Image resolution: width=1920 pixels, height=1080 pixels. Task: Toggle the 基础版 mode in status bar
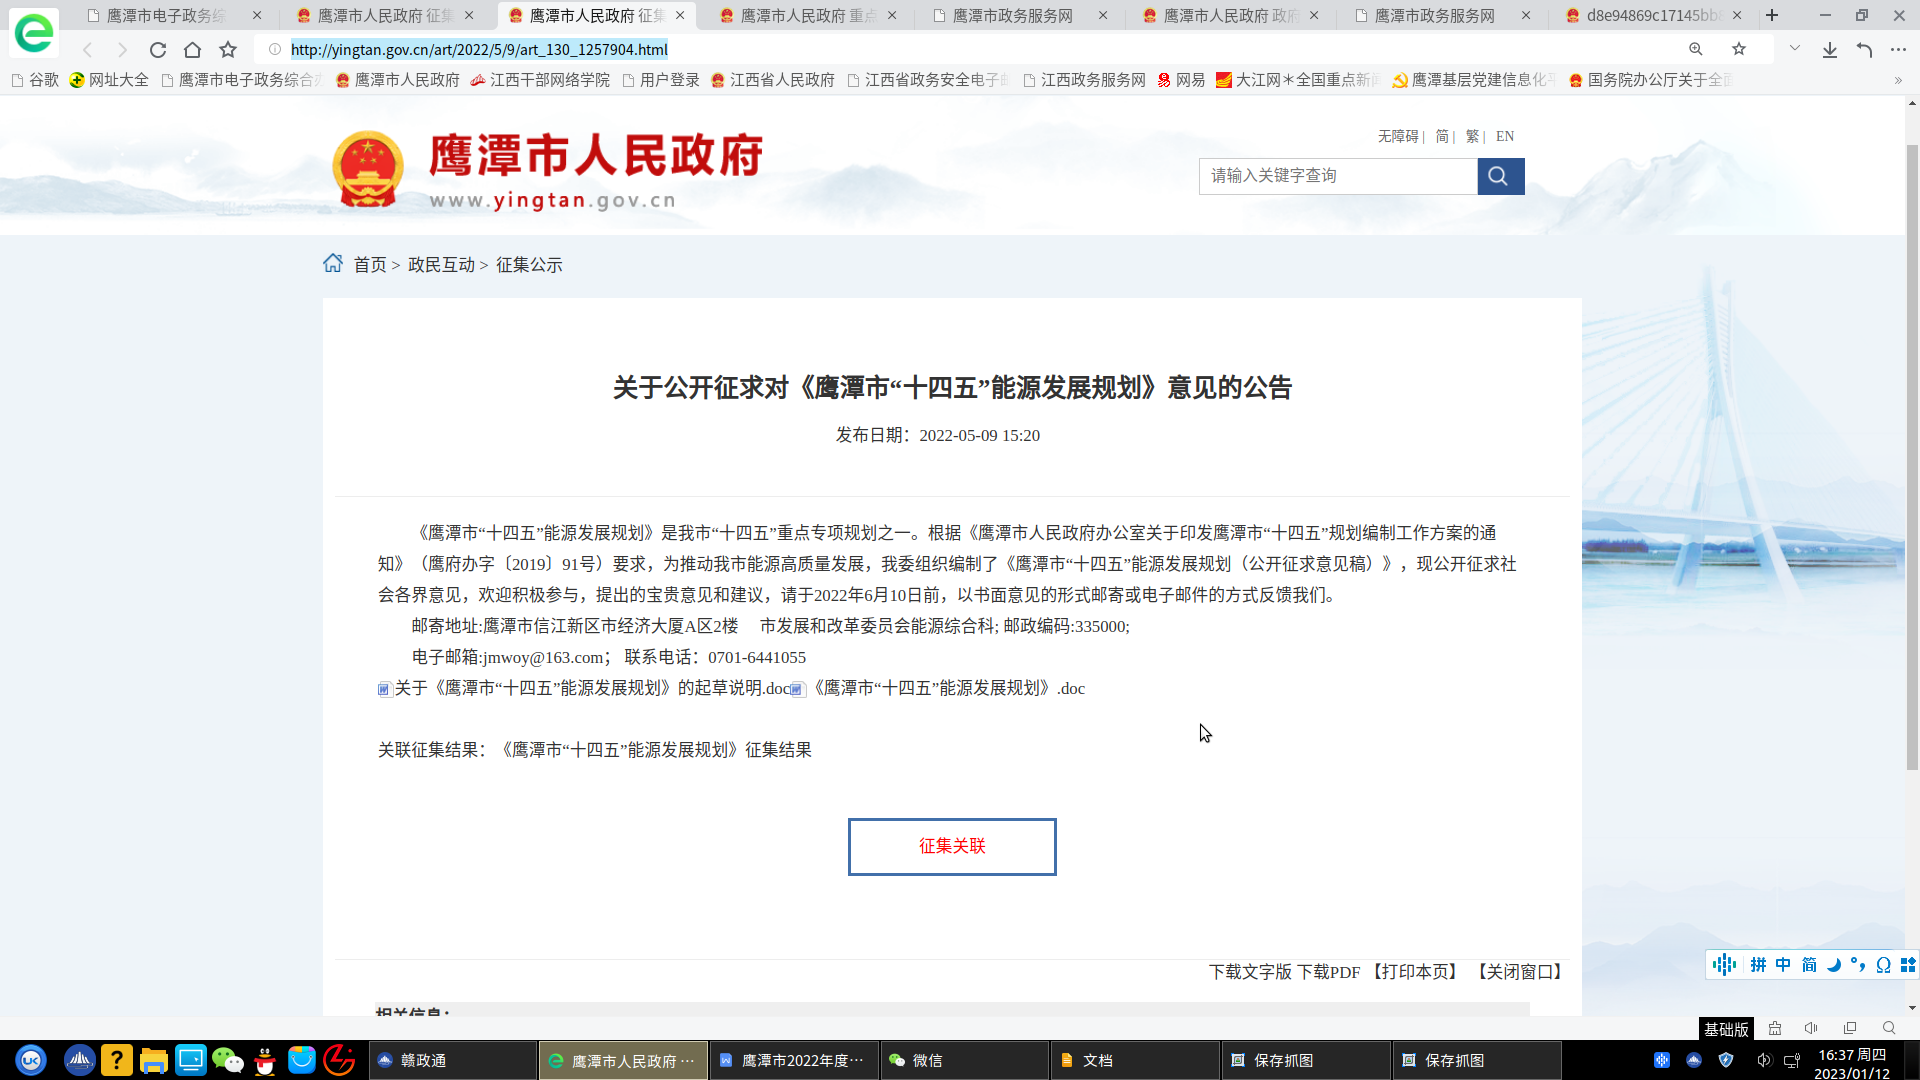1726,1029
